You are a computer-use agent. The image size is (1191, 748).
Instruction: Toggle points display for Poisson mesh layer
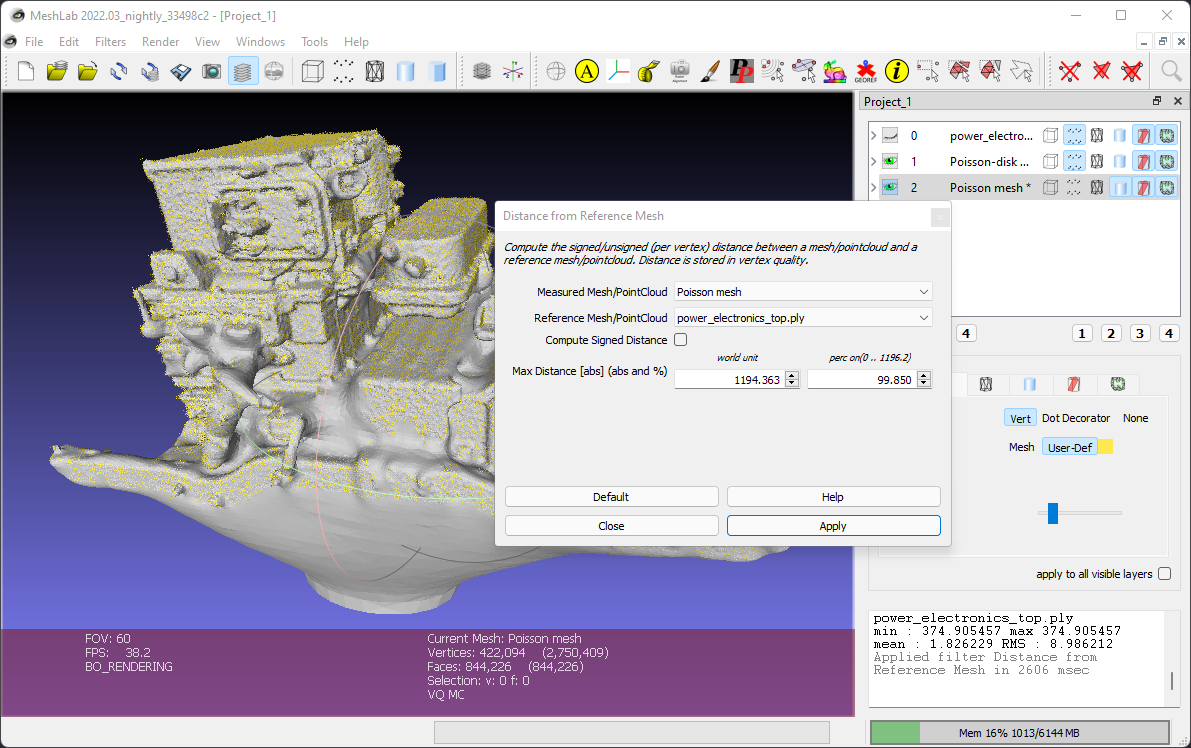1073,188
